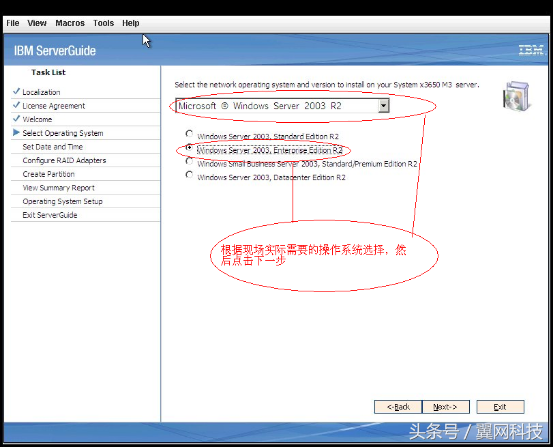Click the Exit ServerGuide task
554x447 pixels.
pos(50,215)
